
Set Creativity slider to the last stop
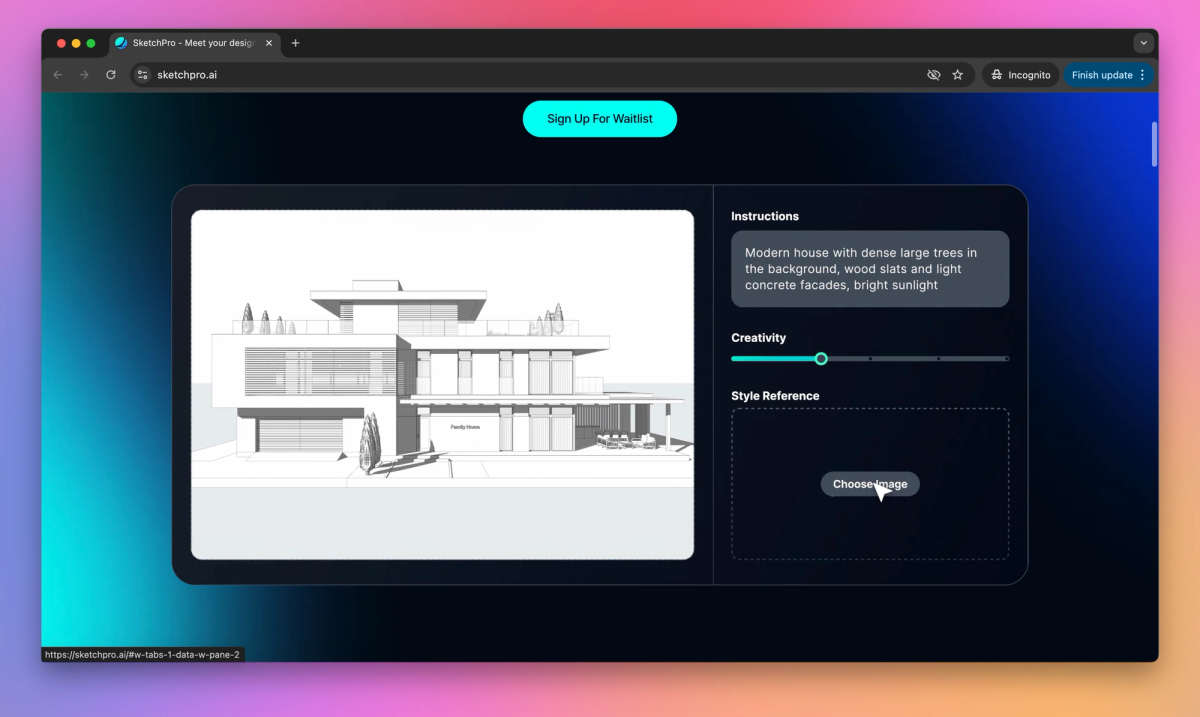1006,358
